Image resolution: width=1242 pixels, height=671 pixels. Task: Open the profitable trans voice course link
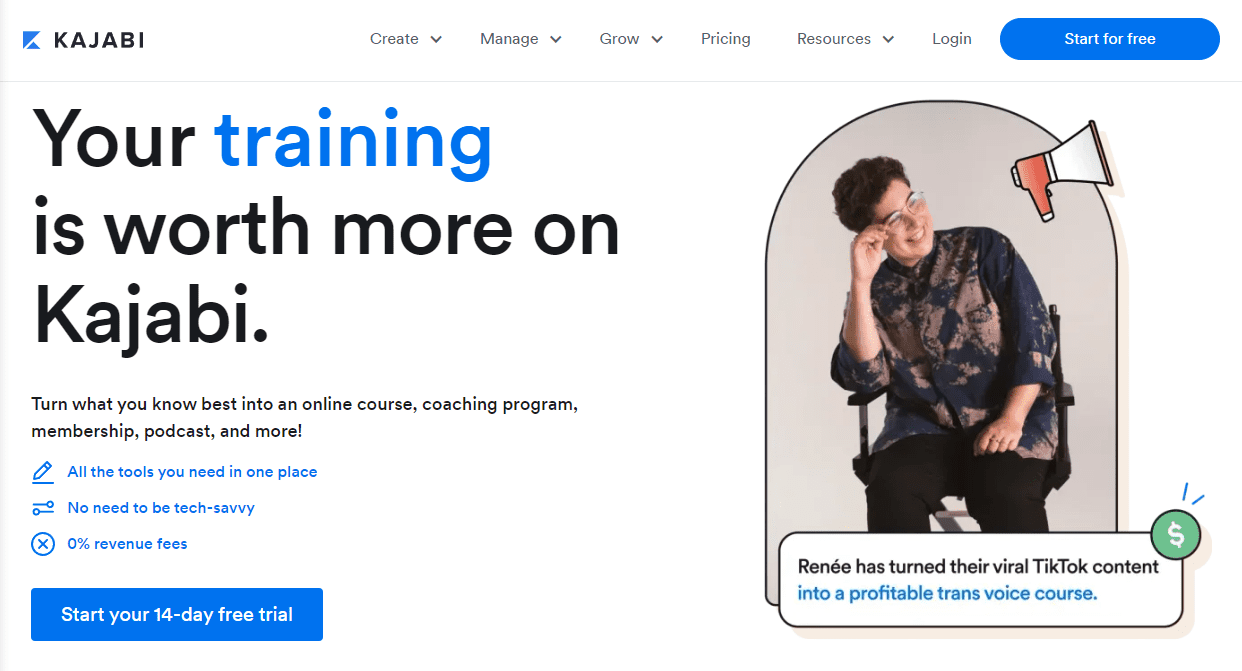947,593
